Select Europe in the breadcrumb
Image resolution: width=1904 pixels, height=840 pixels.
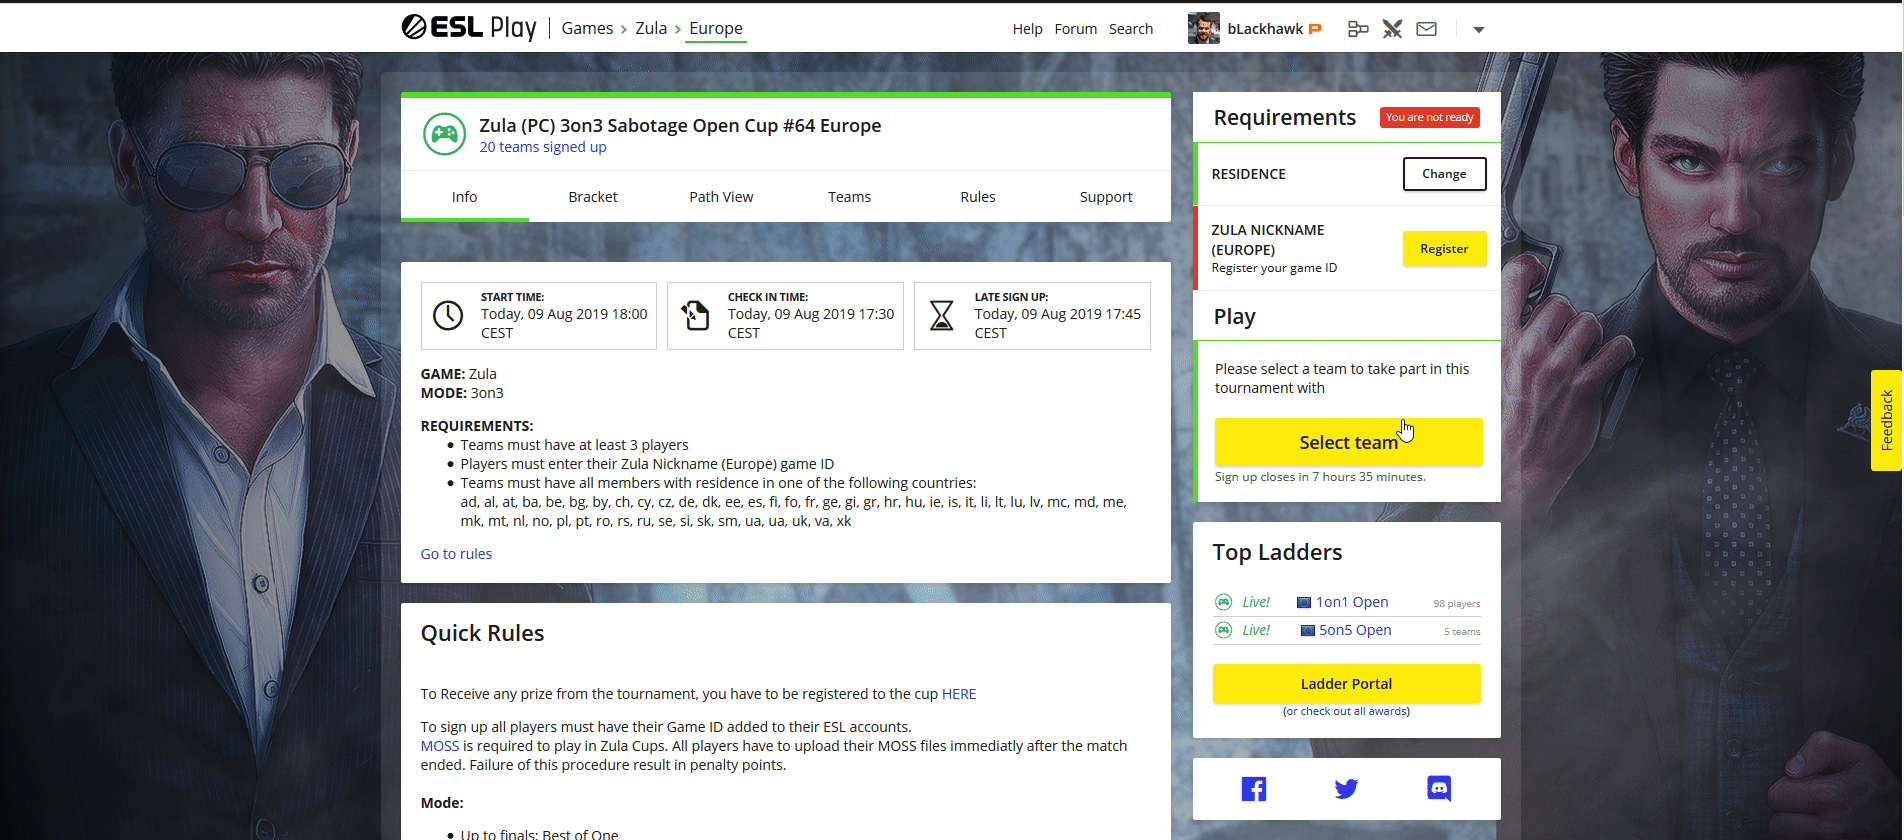point(716,28)
